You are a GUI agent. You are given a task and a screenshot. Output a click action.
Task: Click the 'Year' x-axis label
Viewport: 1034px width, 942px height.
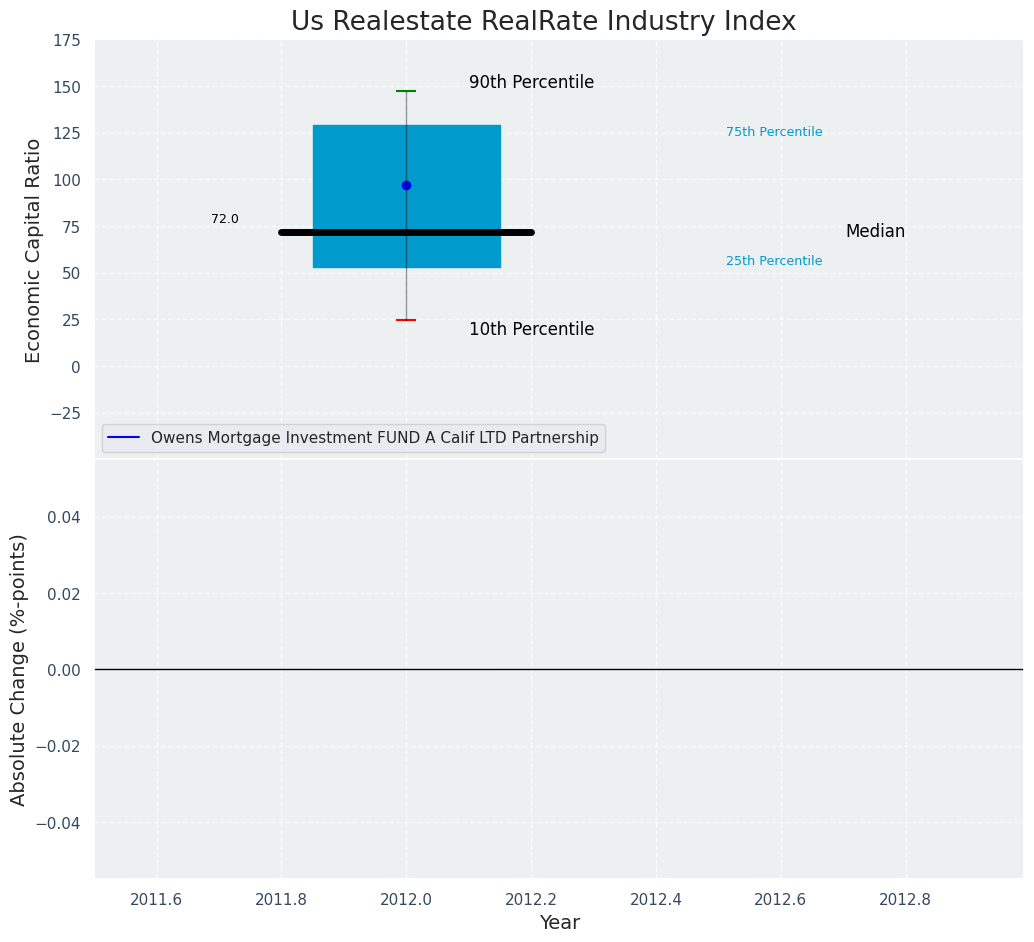tap(559, 923)
